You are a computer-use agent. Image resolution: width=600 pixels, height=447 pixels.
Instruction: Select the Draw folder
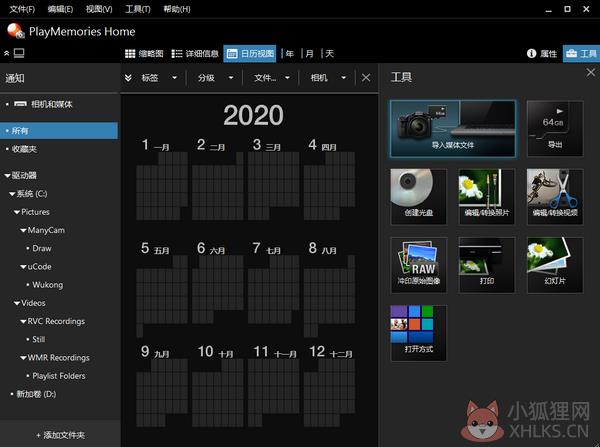pyautogui.click(x=42, y=248)
